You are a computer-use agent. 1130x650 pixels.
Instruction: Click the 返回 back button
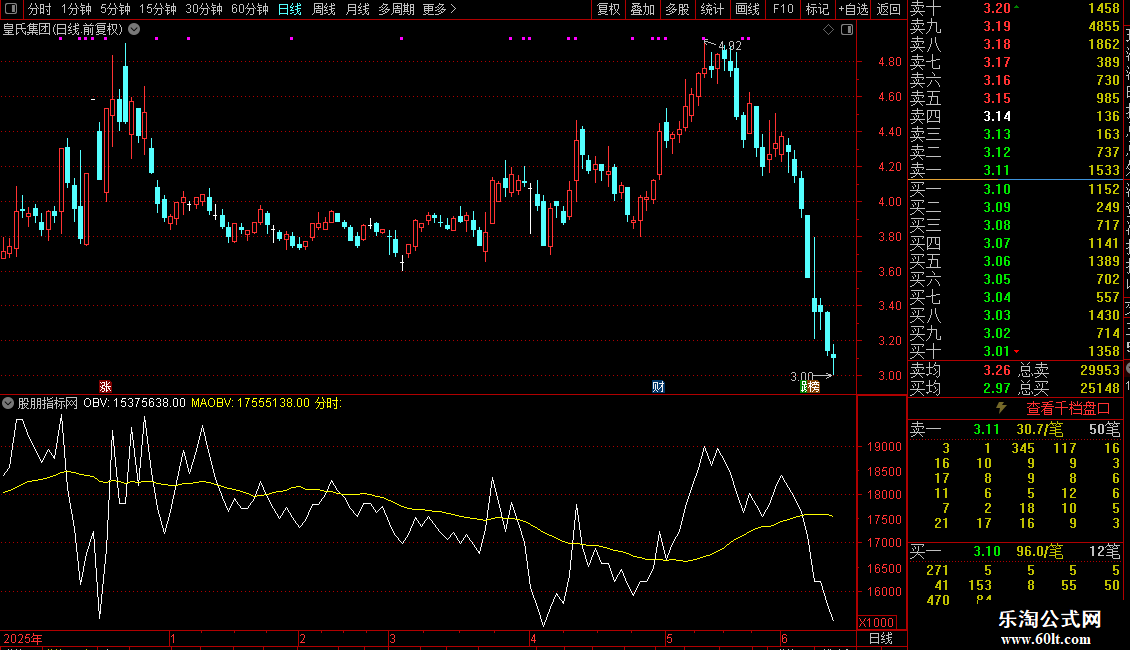tap(889, 9)
